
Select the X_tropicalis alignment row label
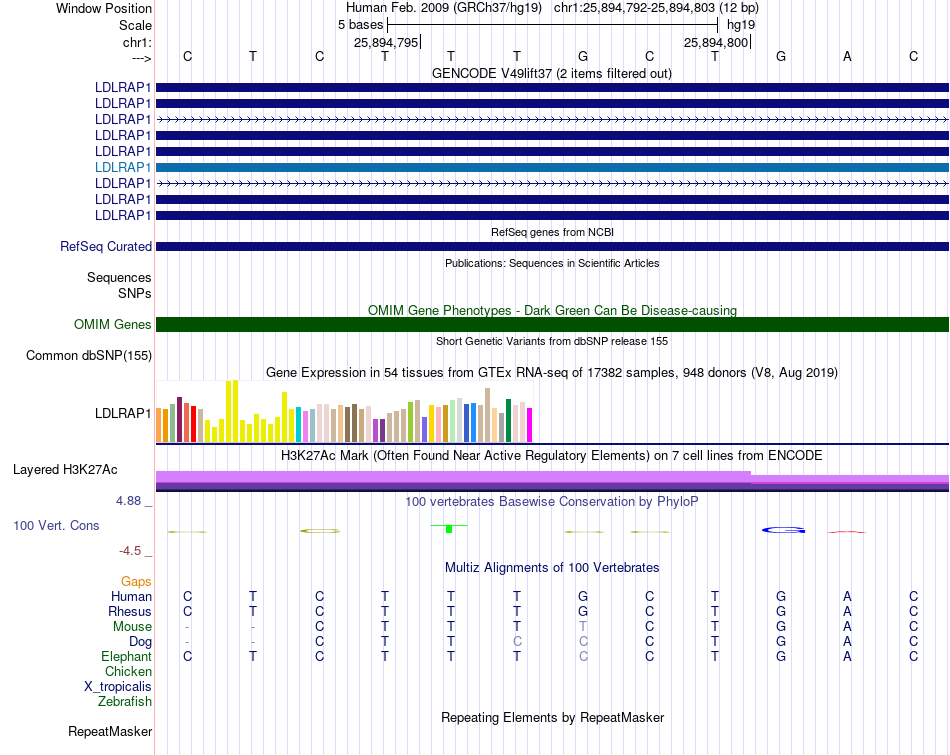[118, 687]
